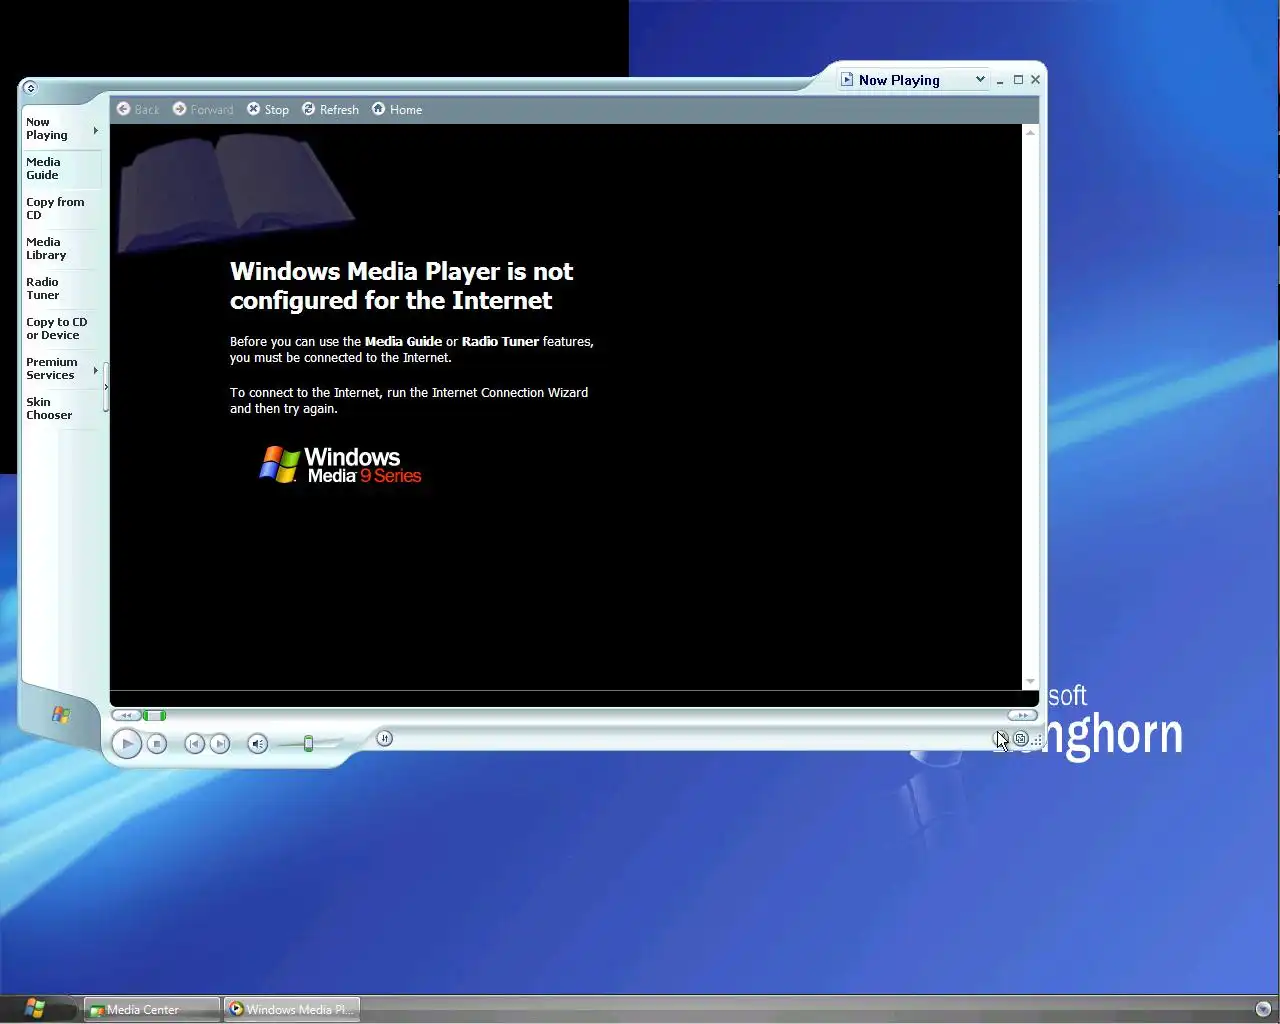Maximize the Windows Media Player window

(x=1018, y=80)
